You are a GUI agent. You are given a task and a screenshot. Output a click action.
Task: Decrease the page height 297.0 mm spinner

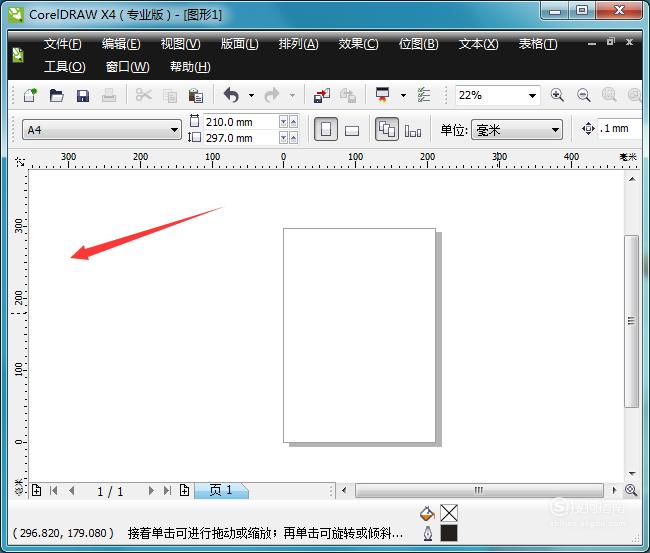coord(284,138)
